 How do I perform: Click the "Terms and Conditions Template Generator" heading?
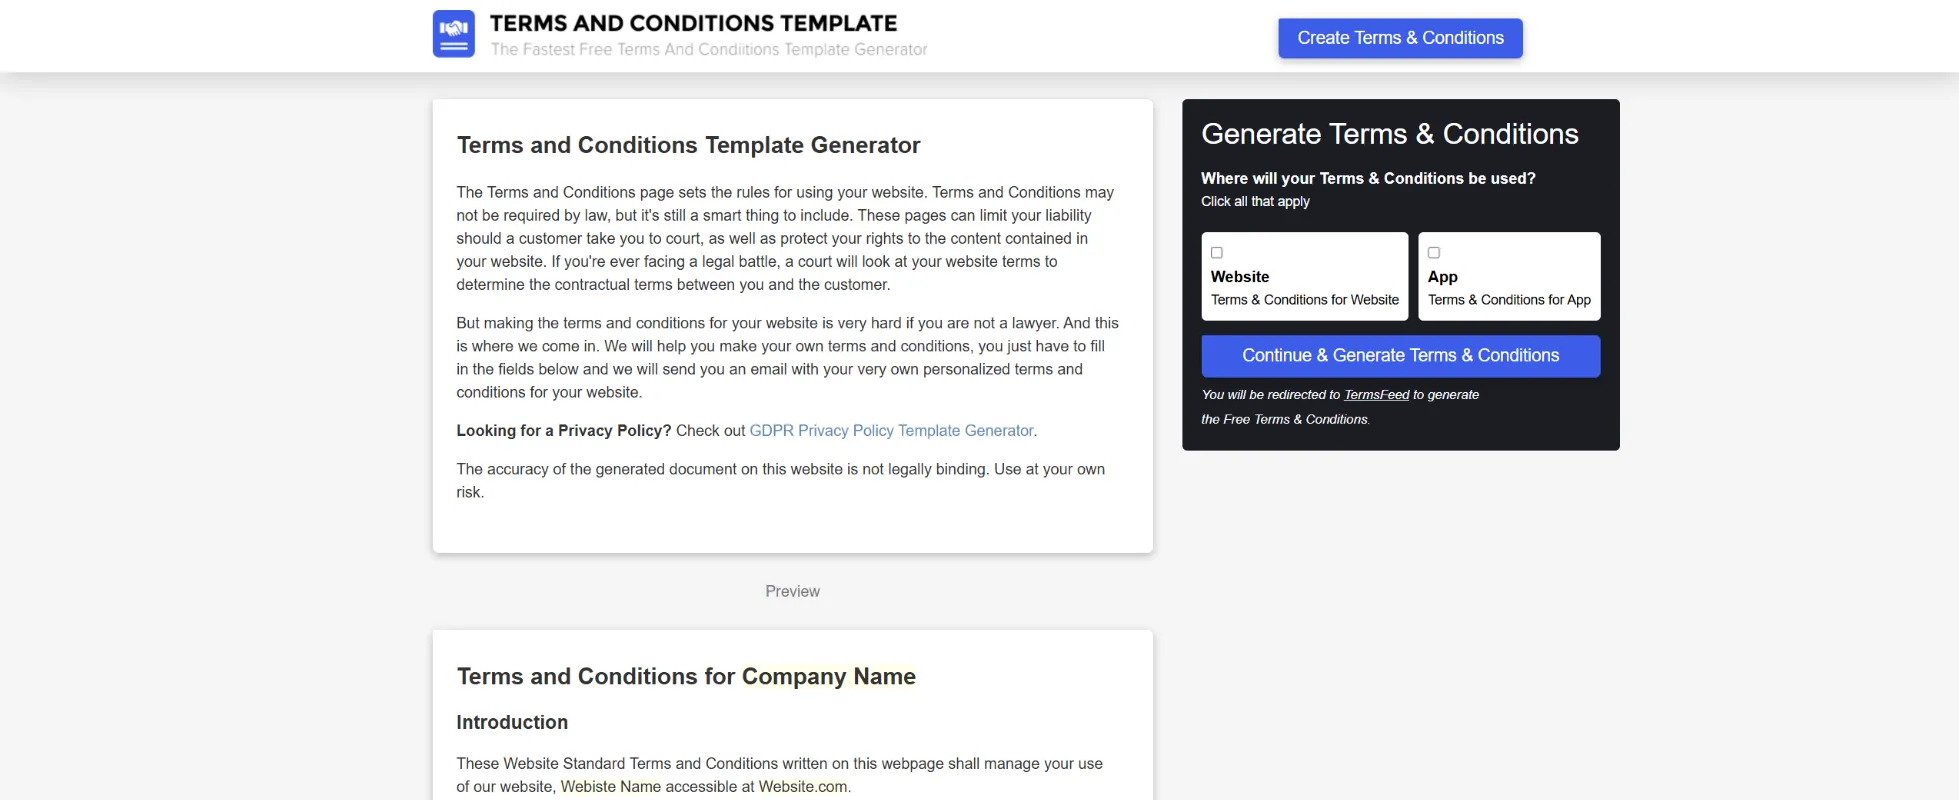(x=688, y=146)
